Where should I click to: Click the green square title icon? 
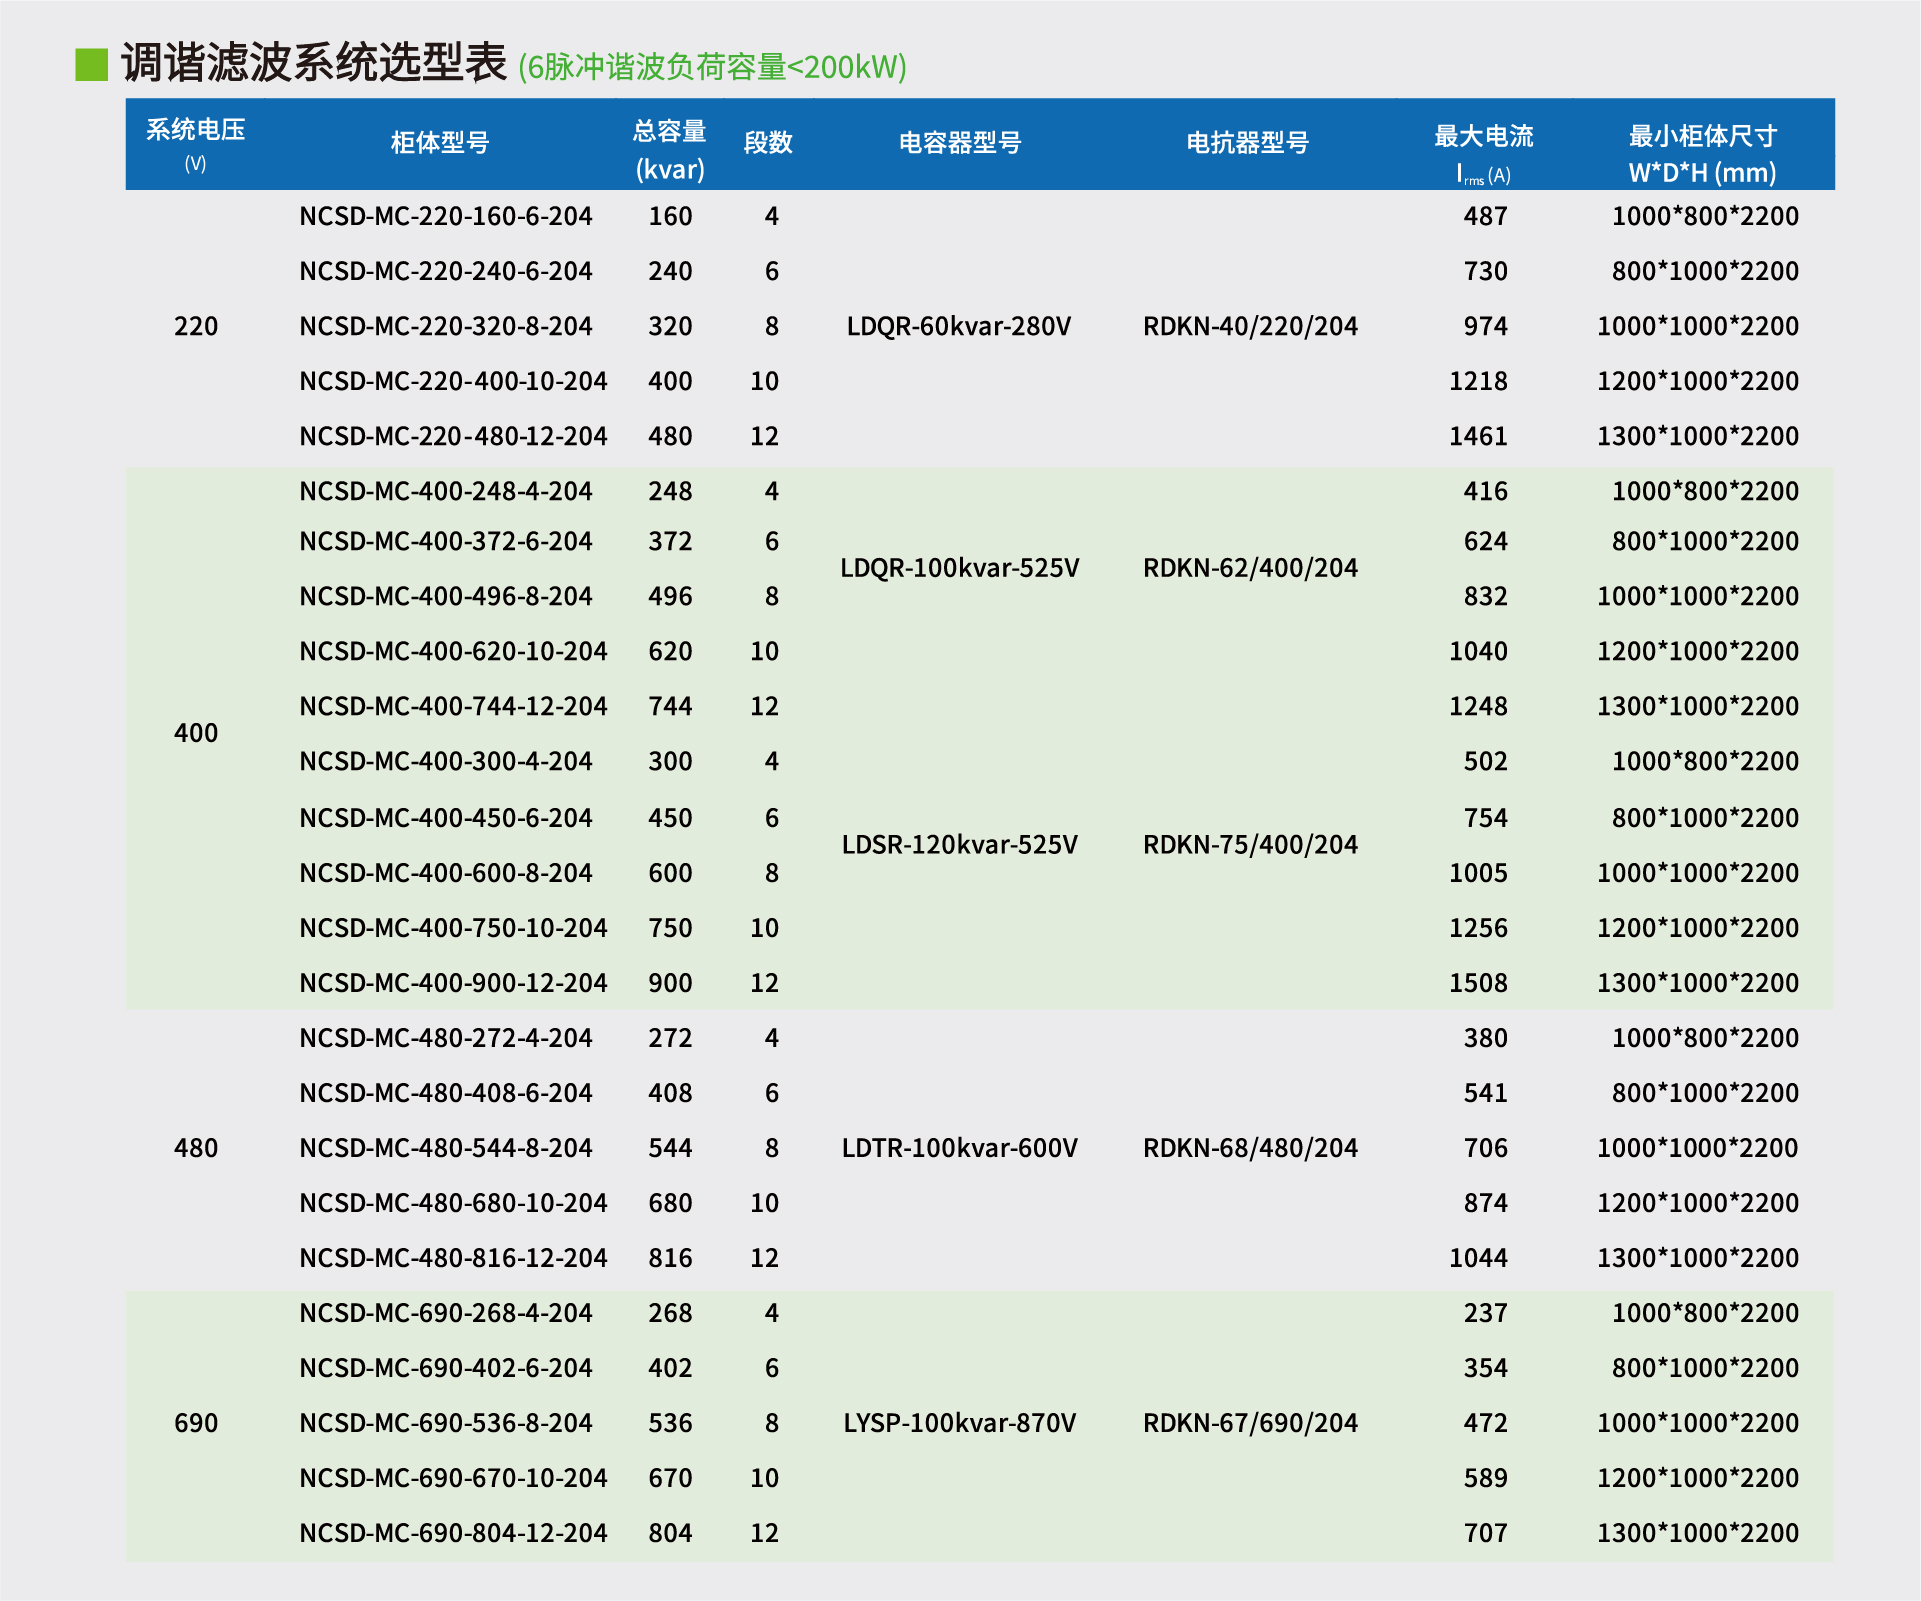click(92, 65)
